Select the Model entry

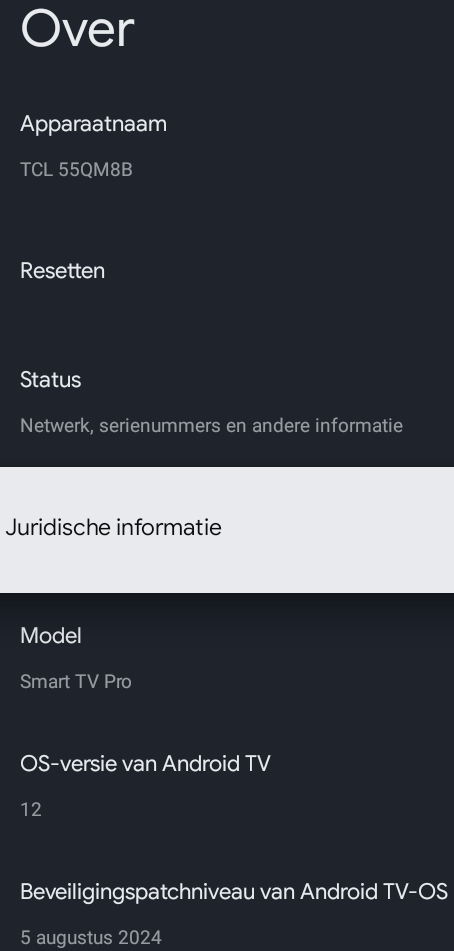227,658
